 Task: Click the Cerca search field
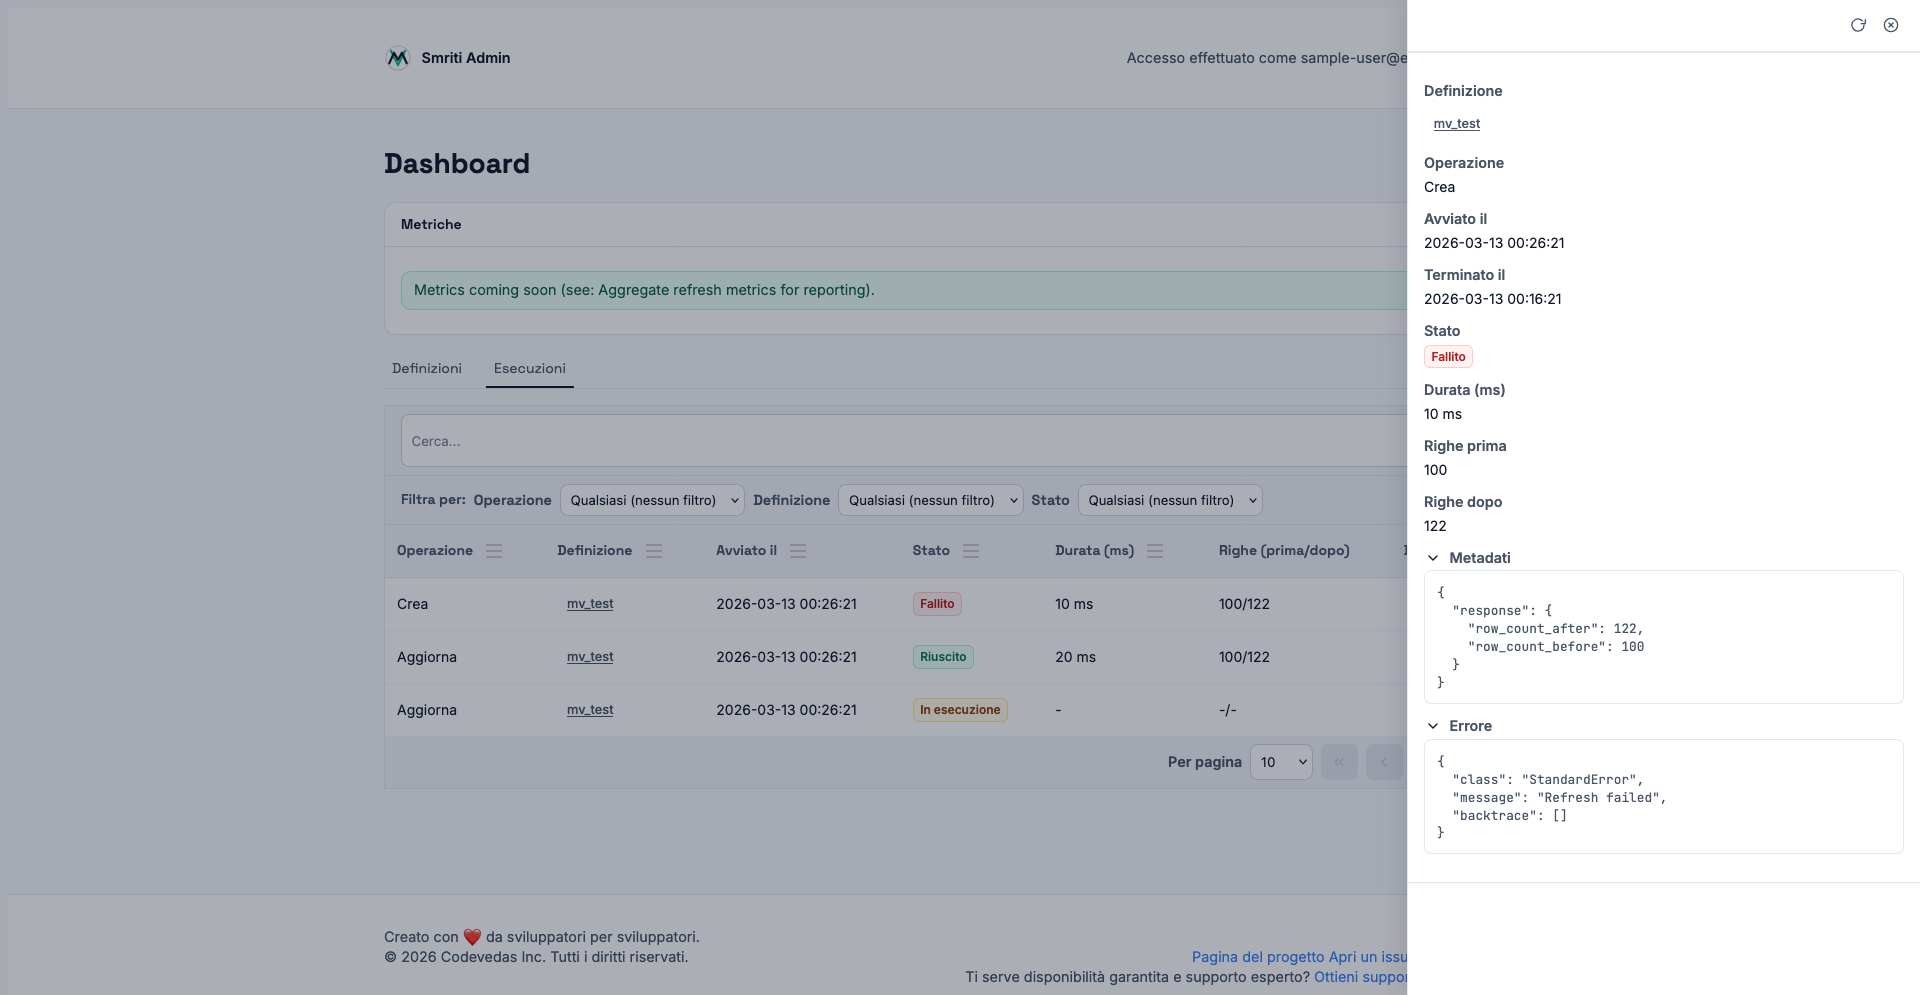[900, 441]
